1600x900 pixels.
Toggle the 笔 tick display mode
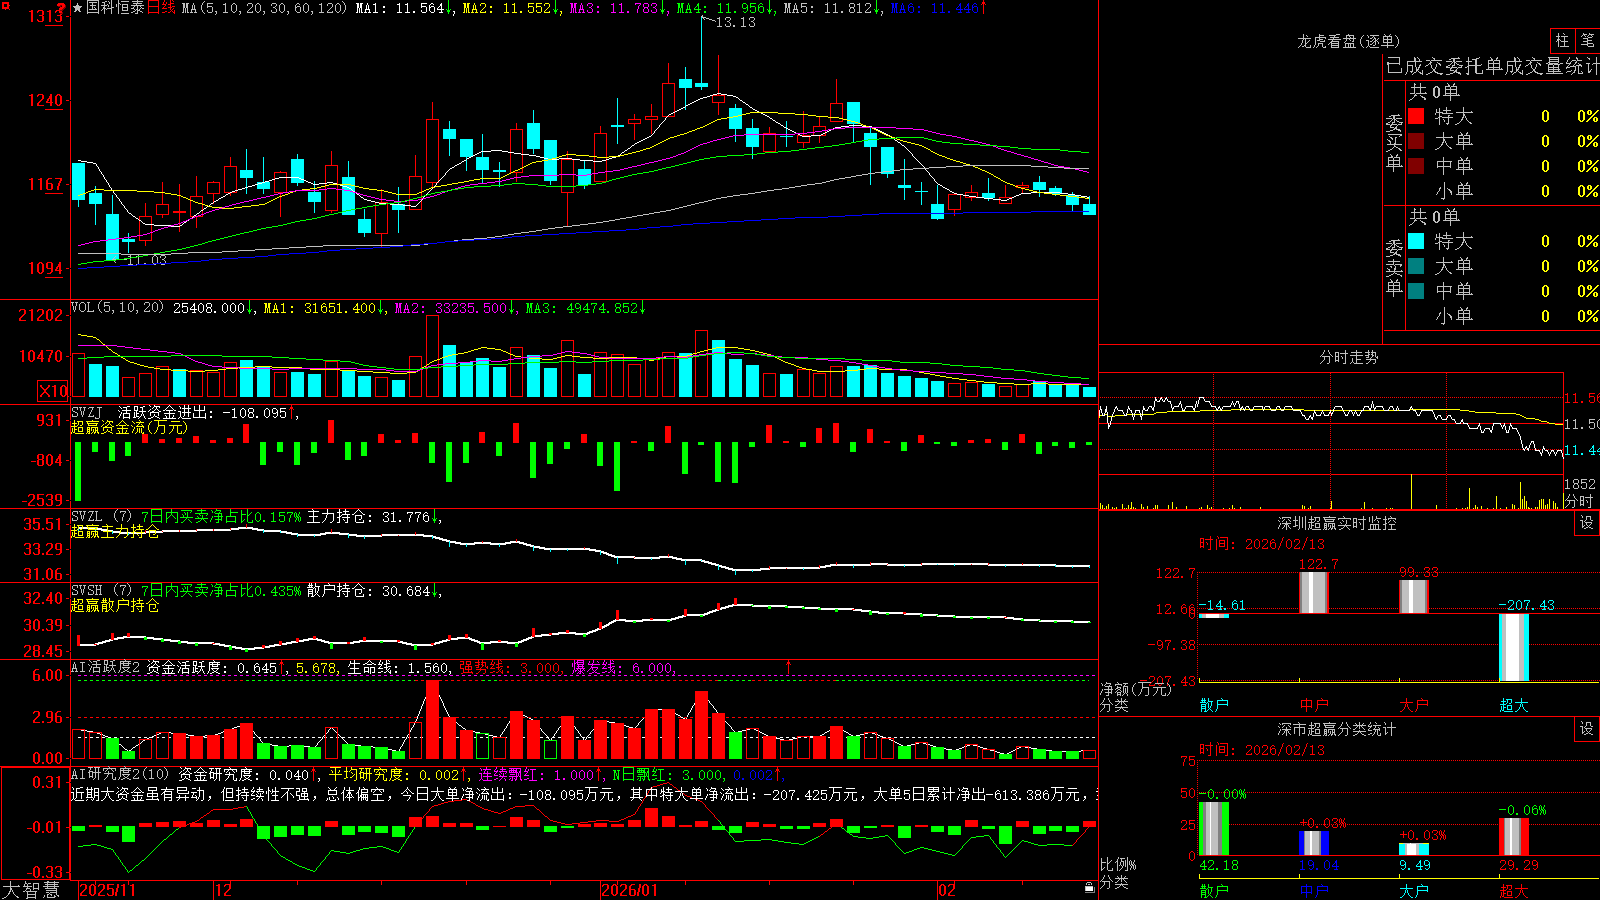[1587, 40]
